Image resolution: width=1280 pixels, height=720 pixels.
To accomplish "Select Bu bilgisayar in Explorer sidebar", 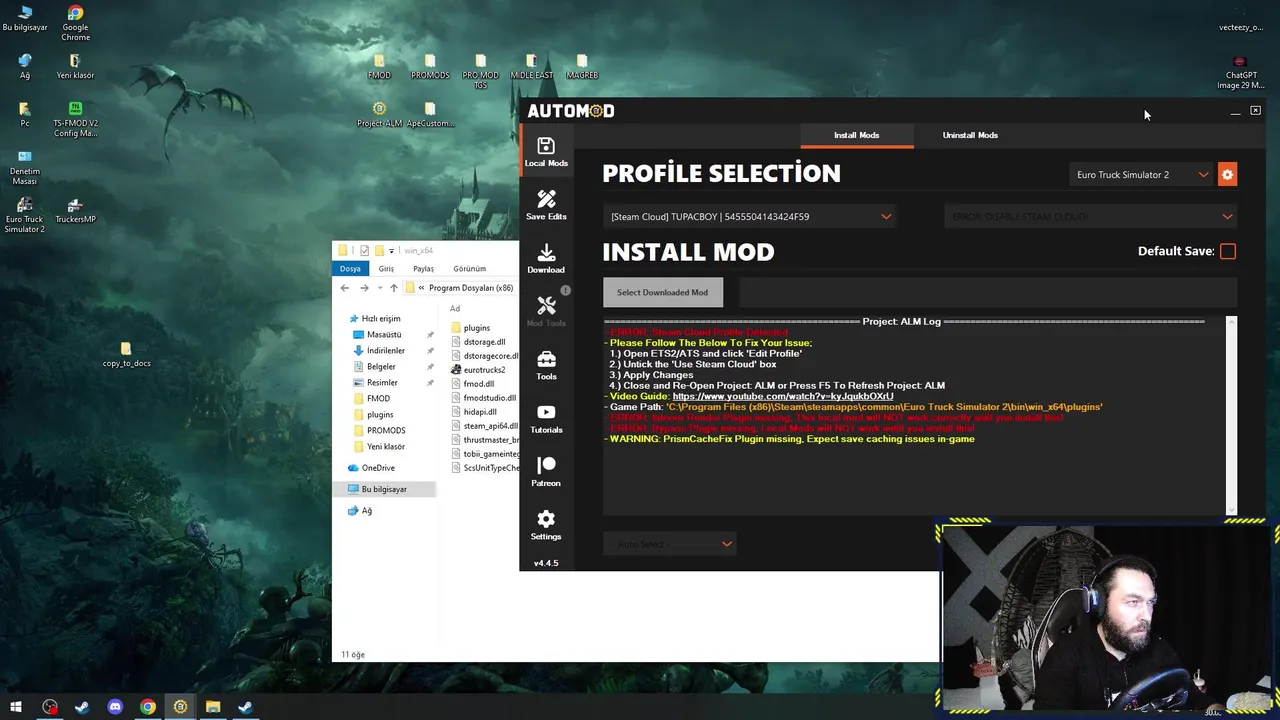I will pos(384,489).
